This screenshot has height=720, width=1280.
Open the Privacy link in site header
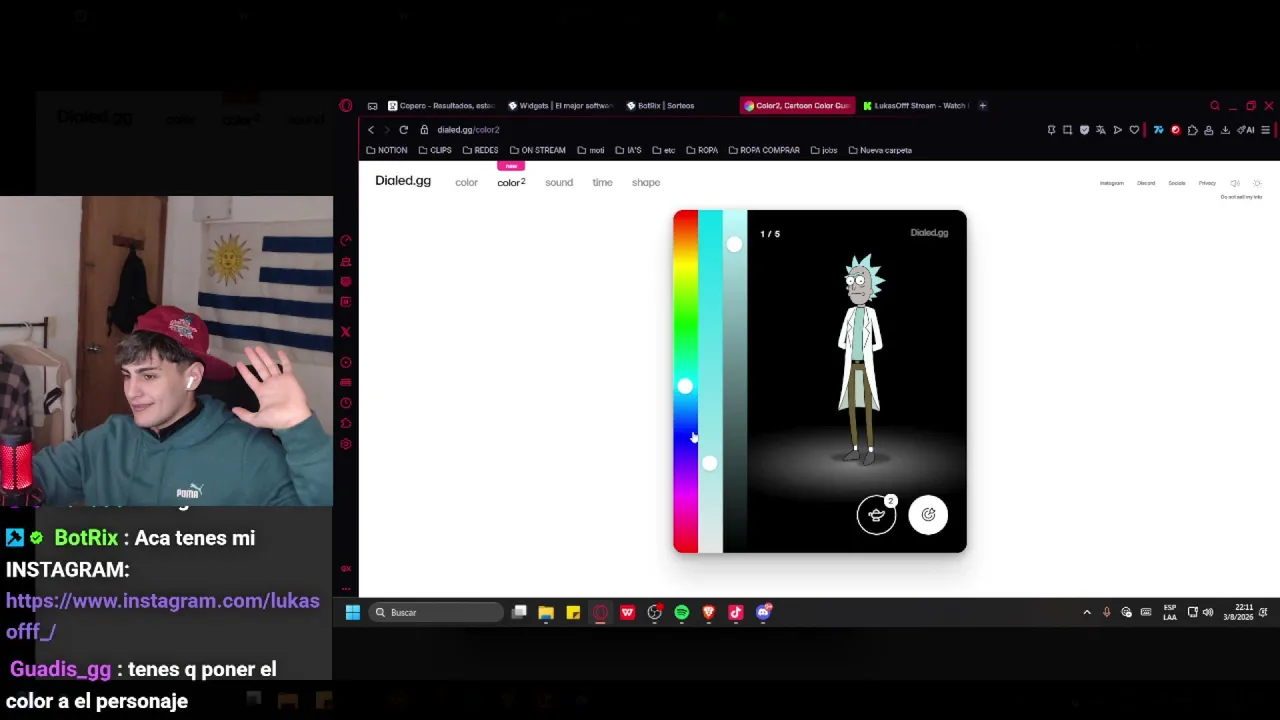[x=1207, y=183]
